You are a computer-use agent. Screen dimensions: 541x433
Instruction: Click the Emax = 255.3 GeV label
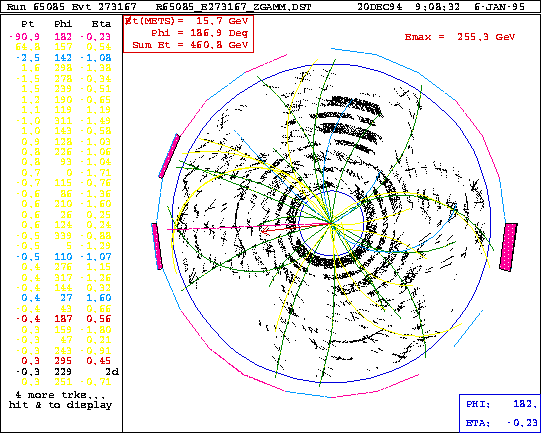point(460,37)
